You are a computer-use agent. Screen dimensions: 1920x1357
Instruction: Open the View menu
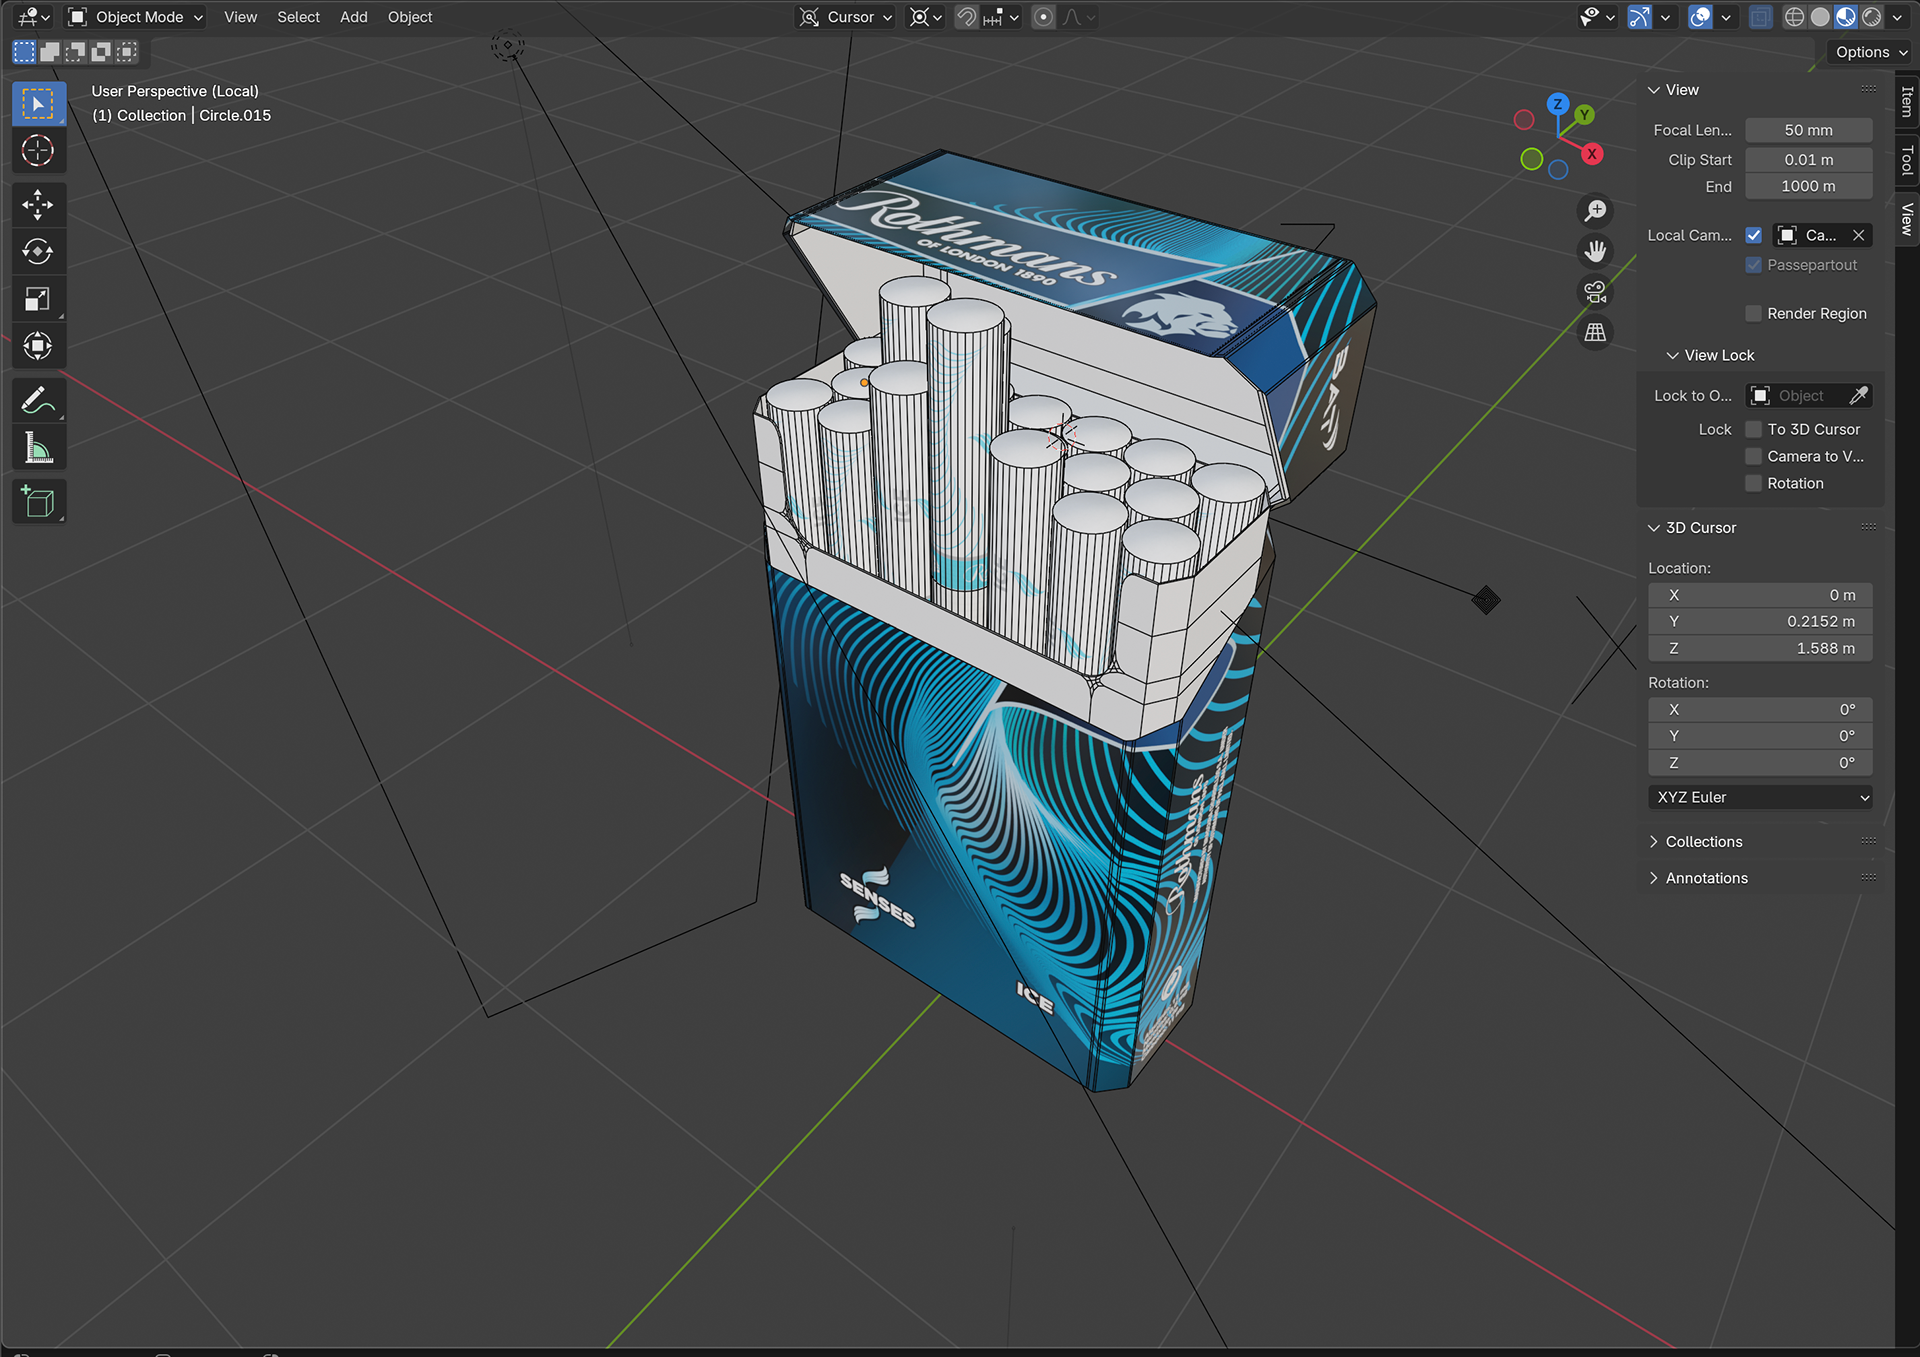coord(240,17)
